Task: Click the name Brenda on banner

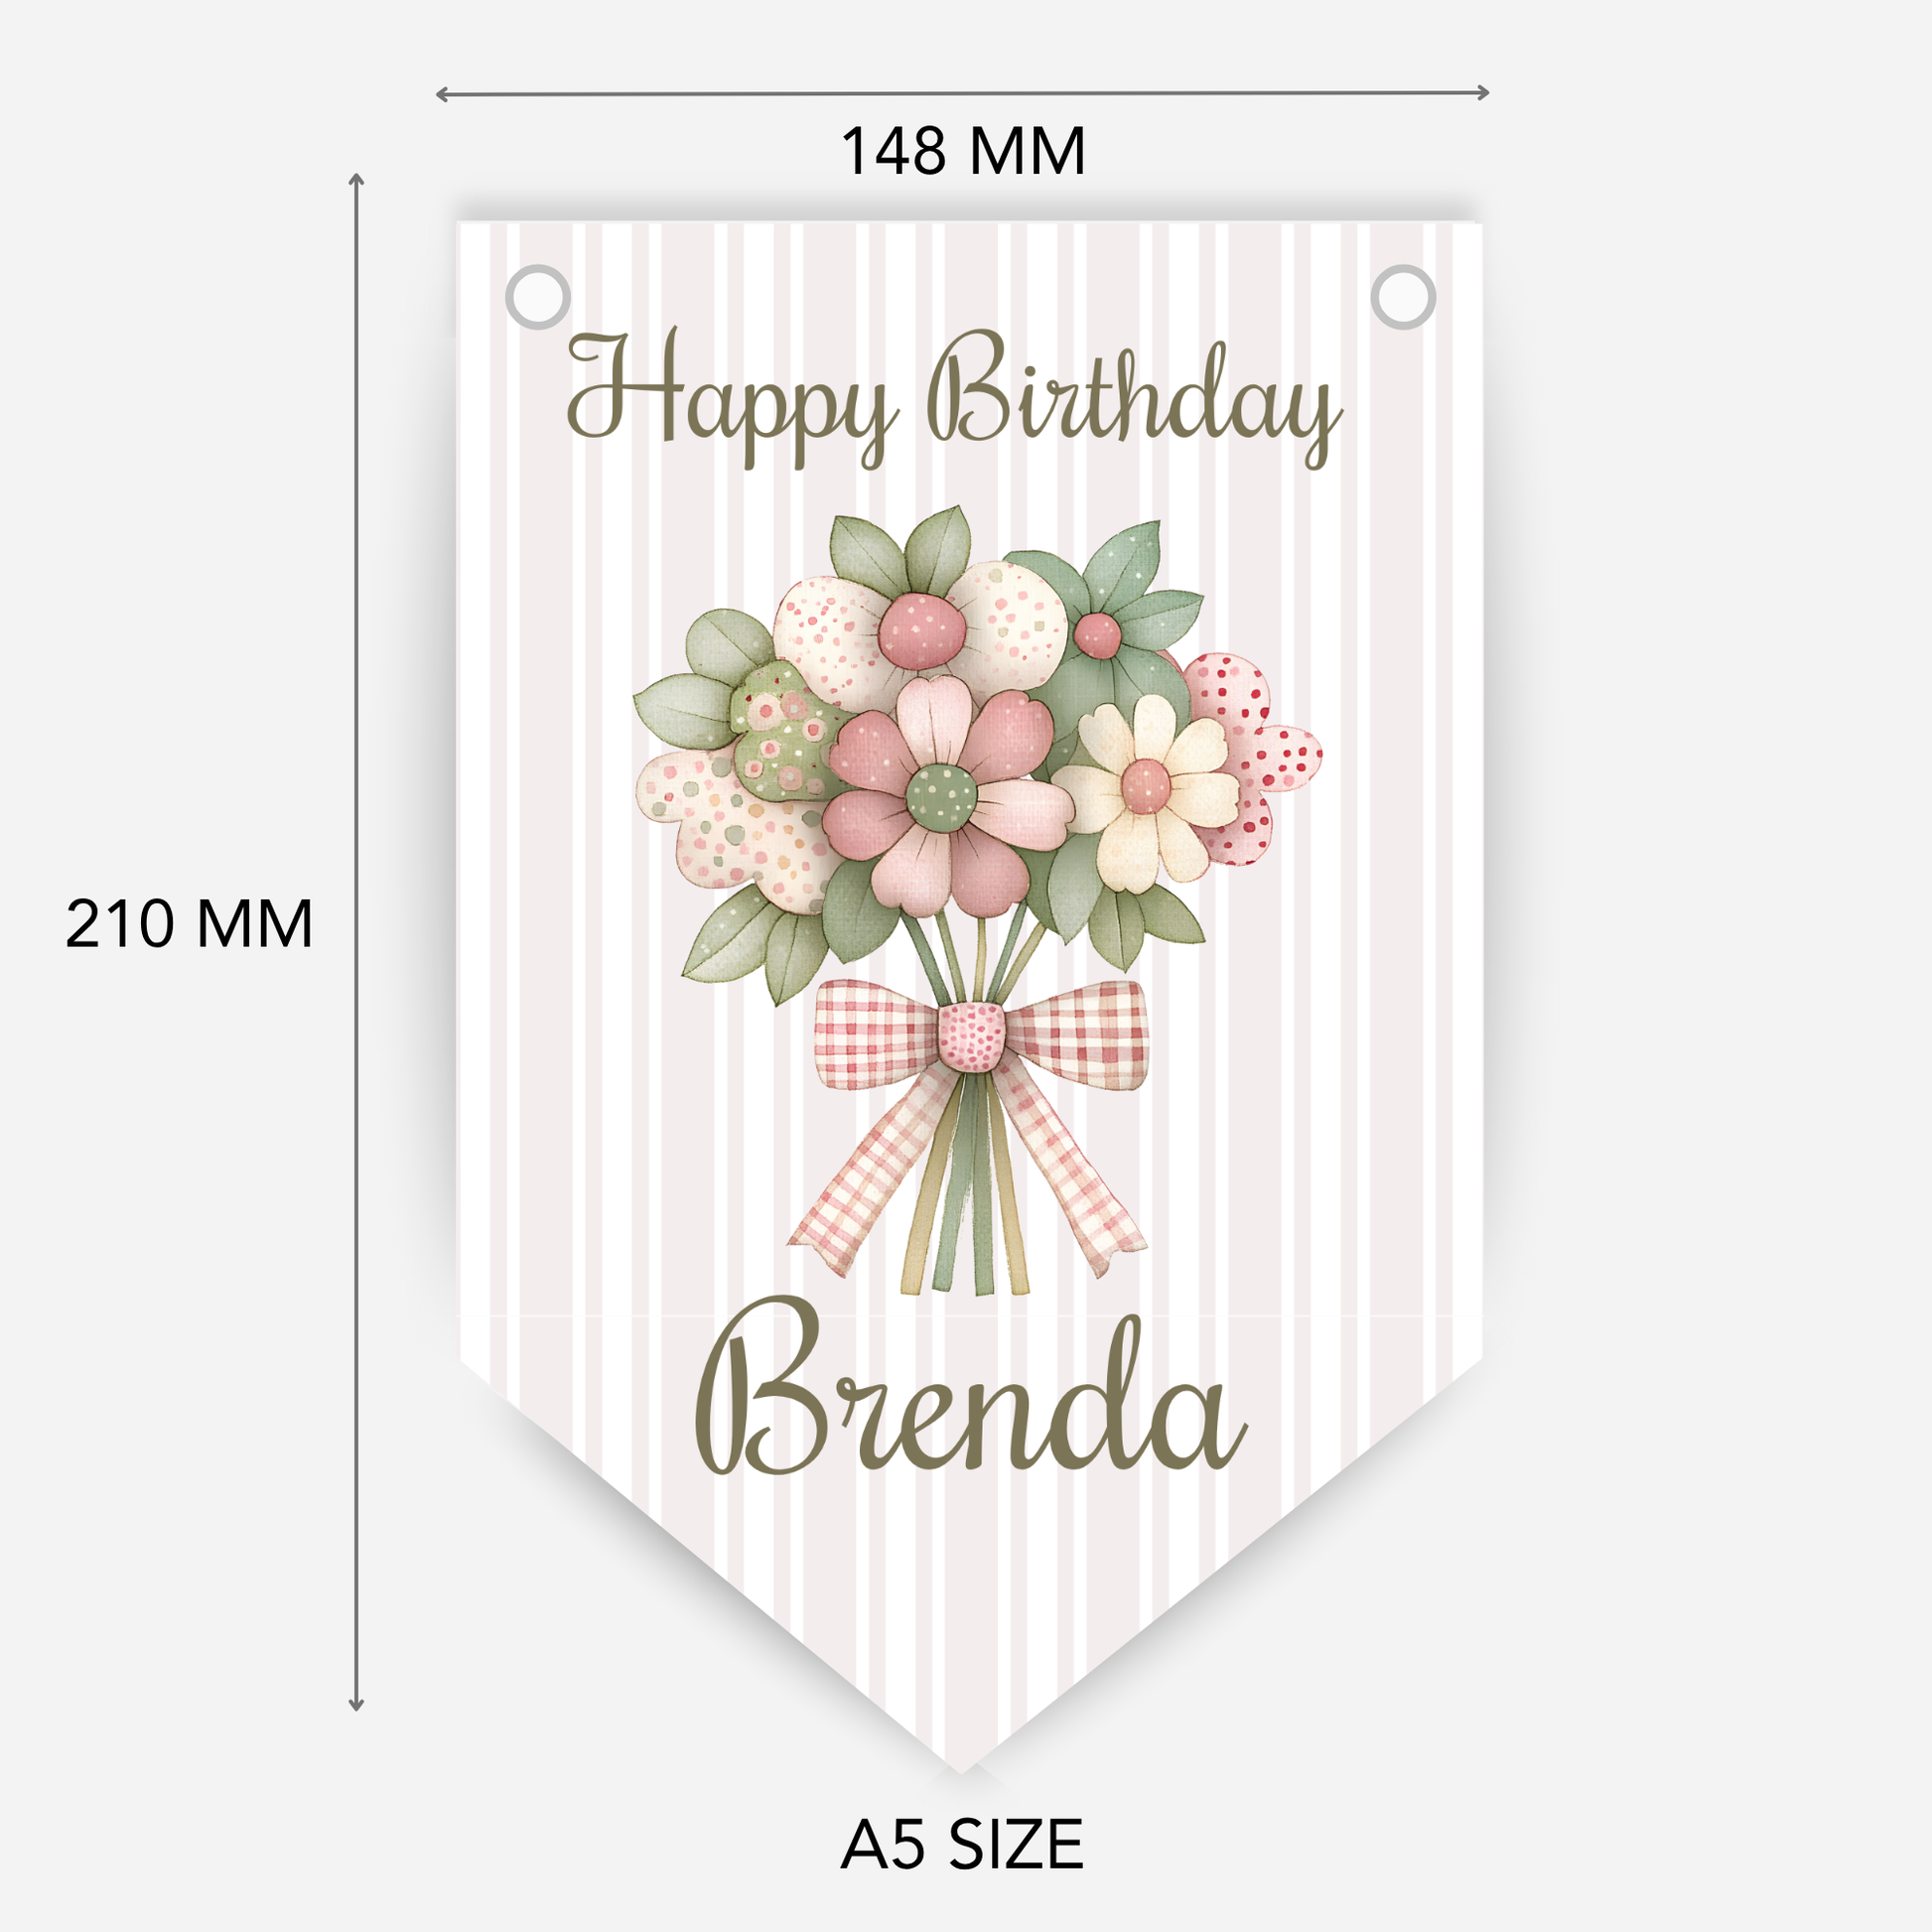Action: [971, 1391]
